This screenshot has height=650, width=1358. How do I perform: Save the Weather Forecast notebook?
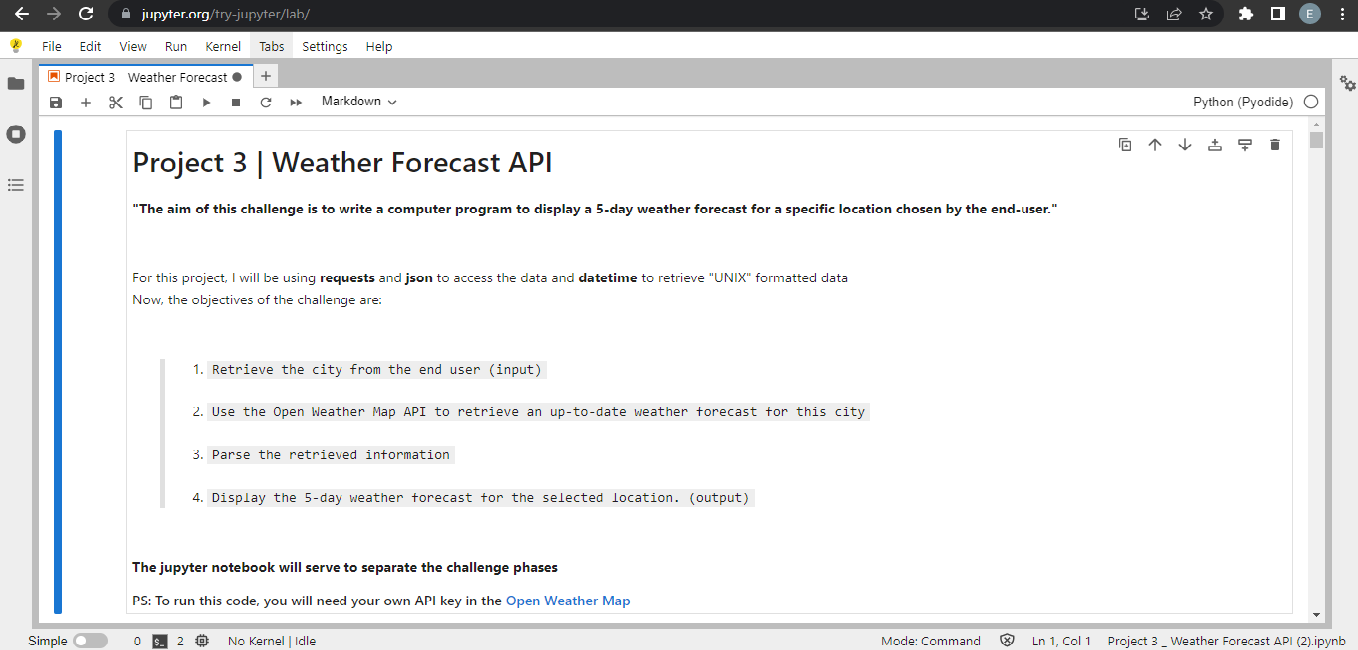point(56,101)
